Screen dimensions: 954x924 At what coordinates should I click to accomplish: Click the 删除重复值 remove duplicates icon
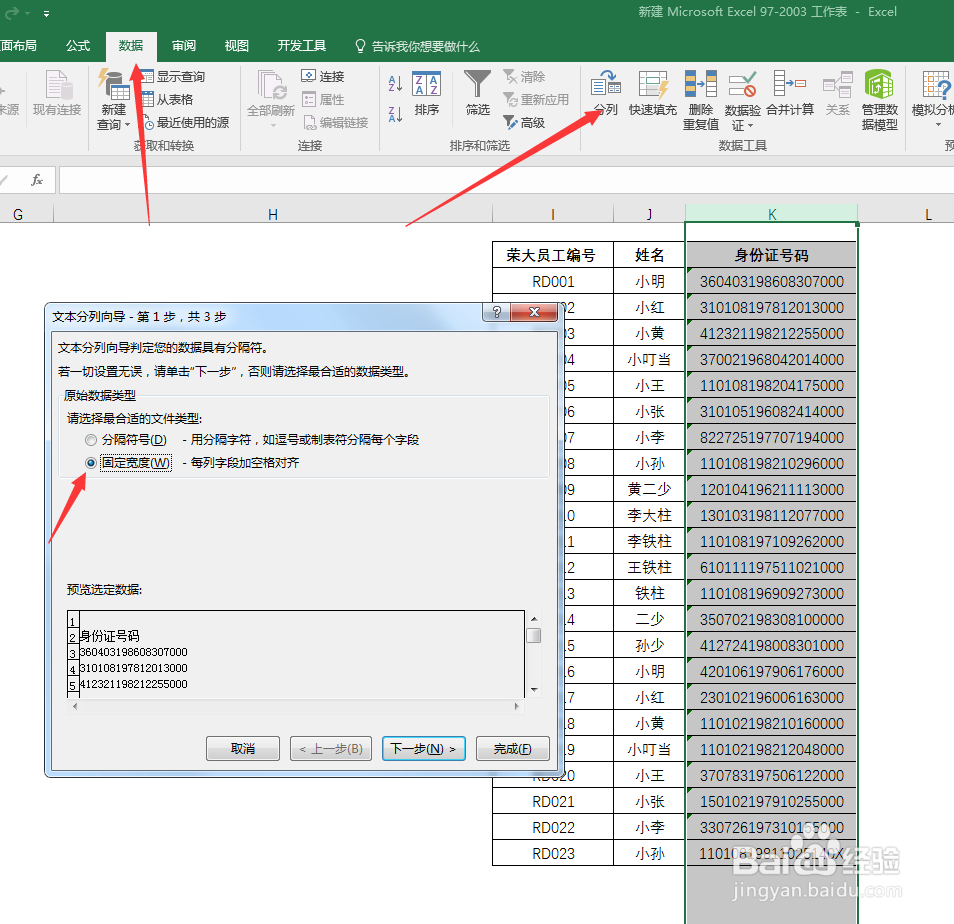[x=700, y=84]
